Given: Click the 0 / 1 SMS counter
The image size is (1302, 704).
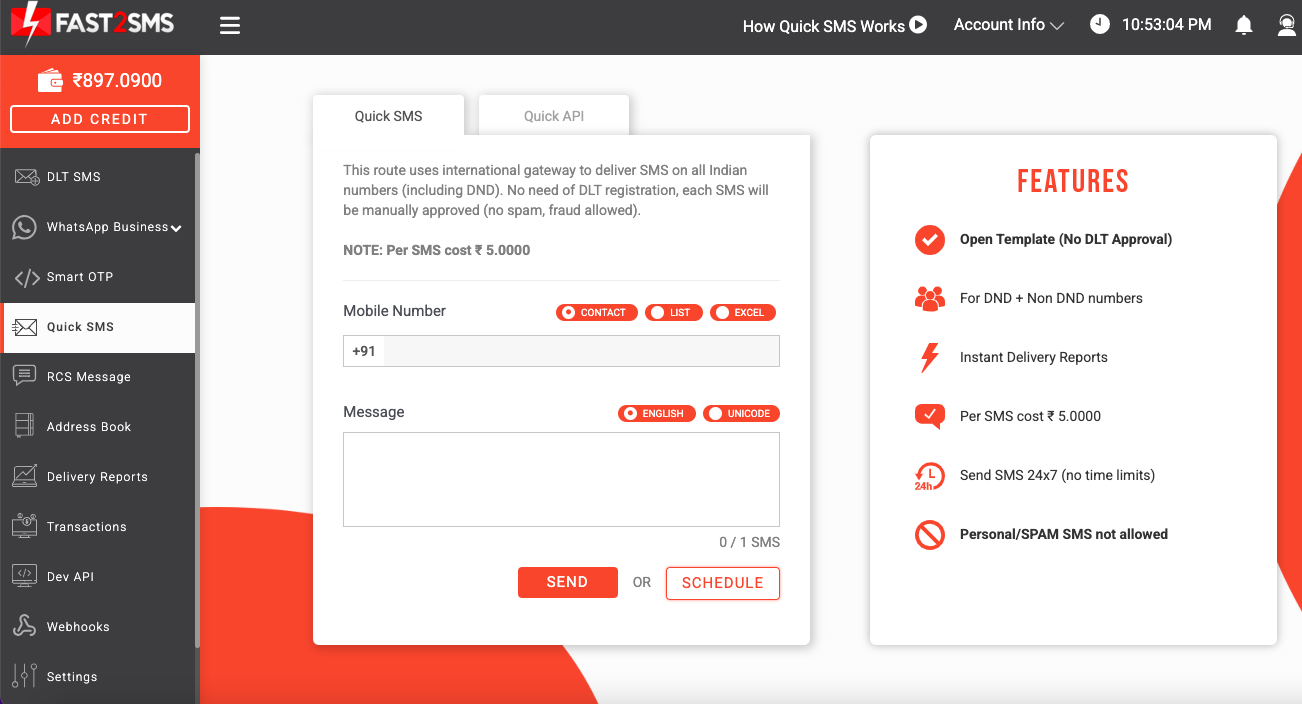Looking at the screenshot, I should [749, 542].
